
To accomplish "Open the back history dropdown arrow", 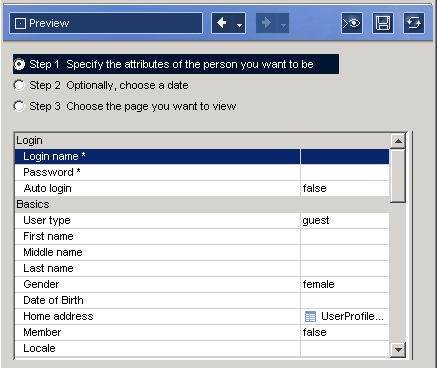I will pos(239,25).
